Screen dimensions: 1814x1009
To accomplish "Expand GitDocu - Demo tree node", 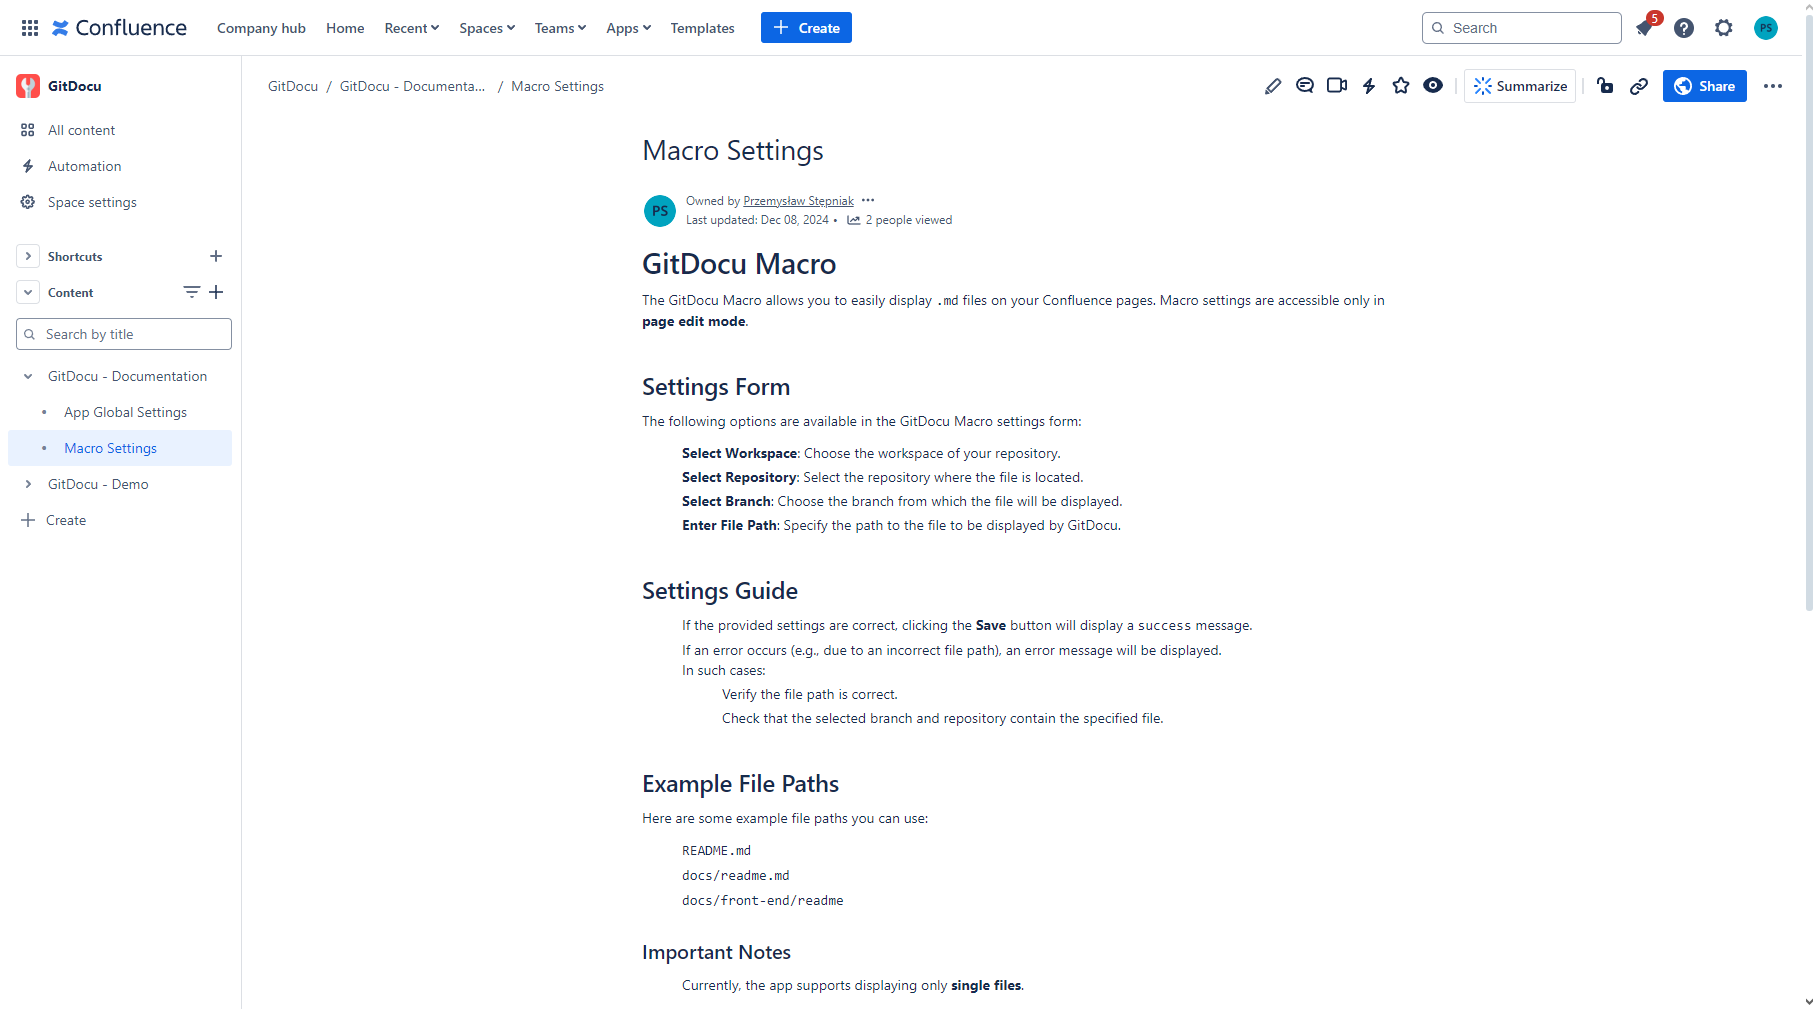I will tap(28, 484).
